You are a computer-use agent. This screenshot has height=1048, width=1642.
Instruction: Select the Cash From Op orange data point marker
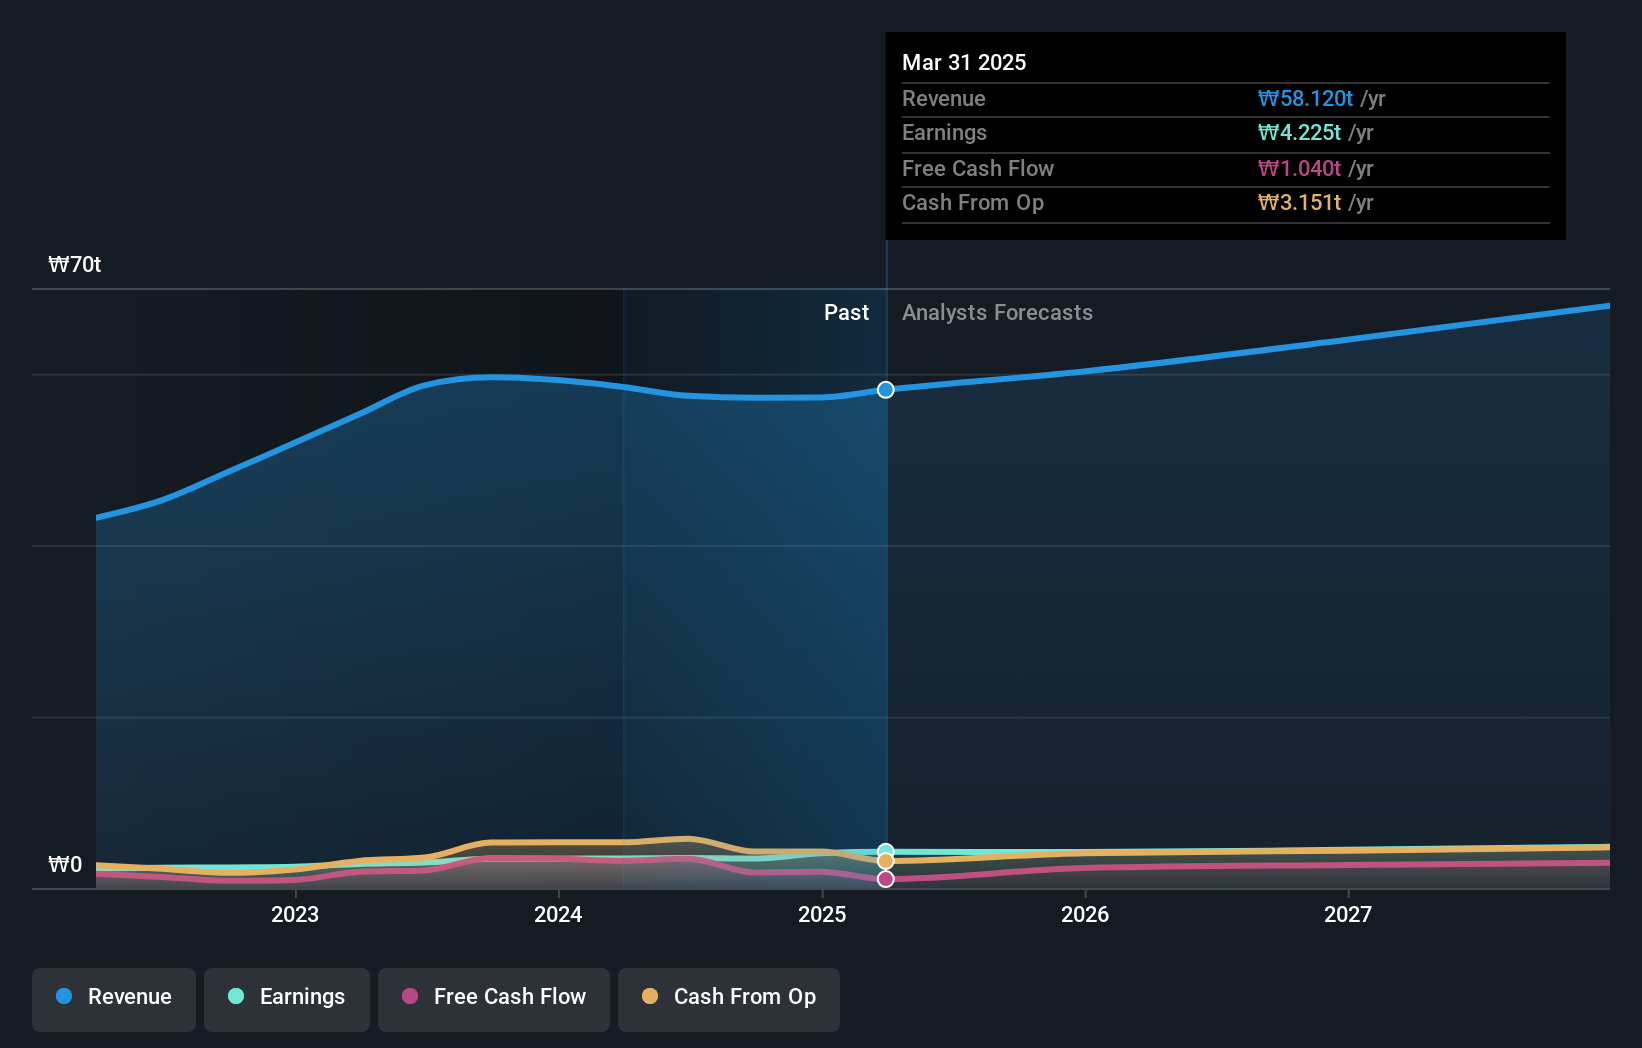click(886, 861)
